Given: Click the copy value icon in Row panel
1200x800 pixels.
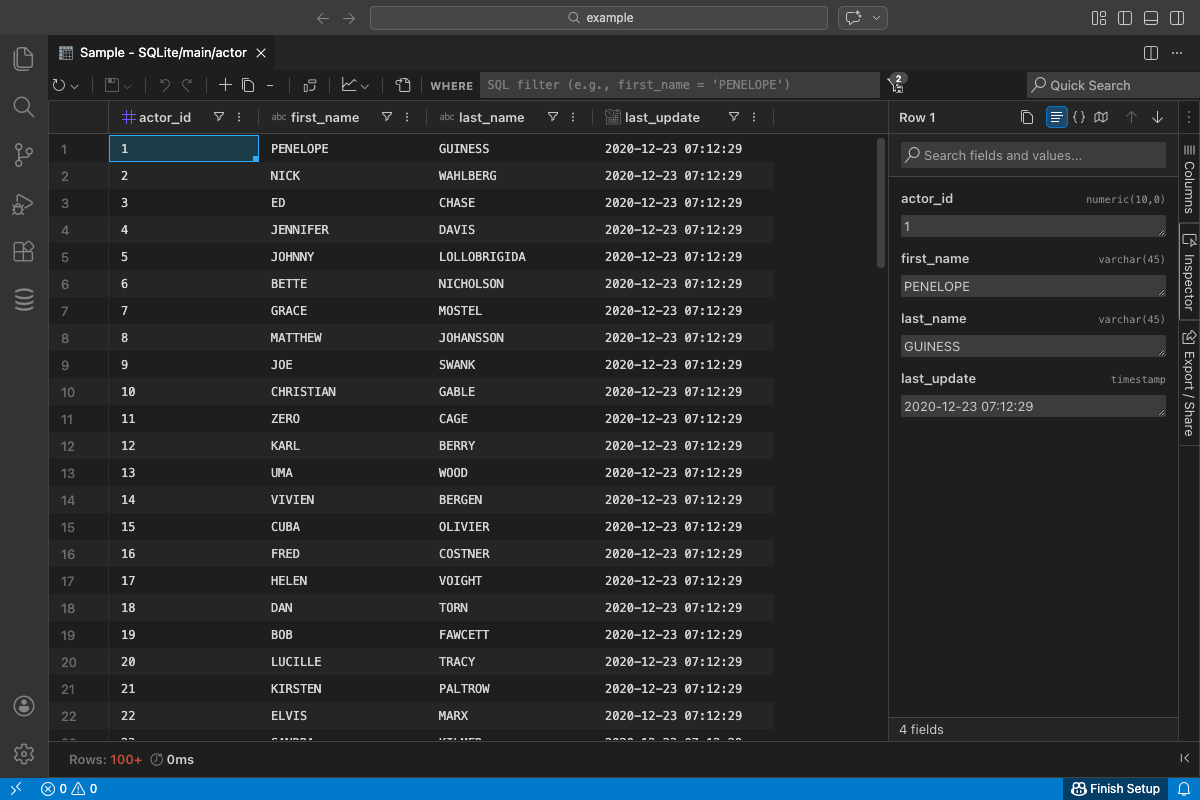Looking at the screenshot, I should click(x=1027, y=117).
